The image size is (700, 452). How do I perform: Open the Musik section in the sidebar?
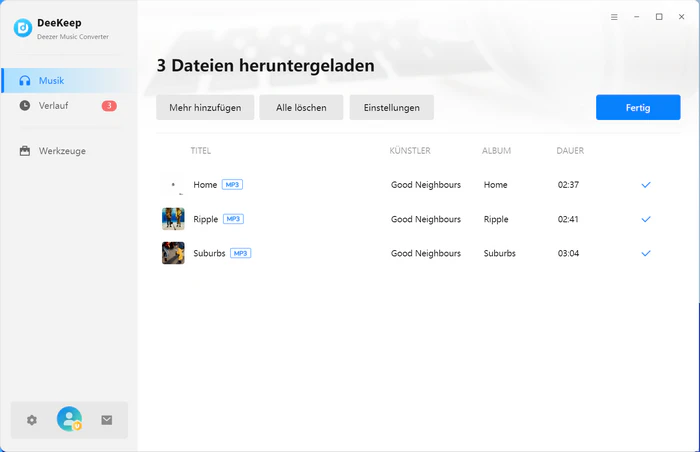(x=69, y=80)
